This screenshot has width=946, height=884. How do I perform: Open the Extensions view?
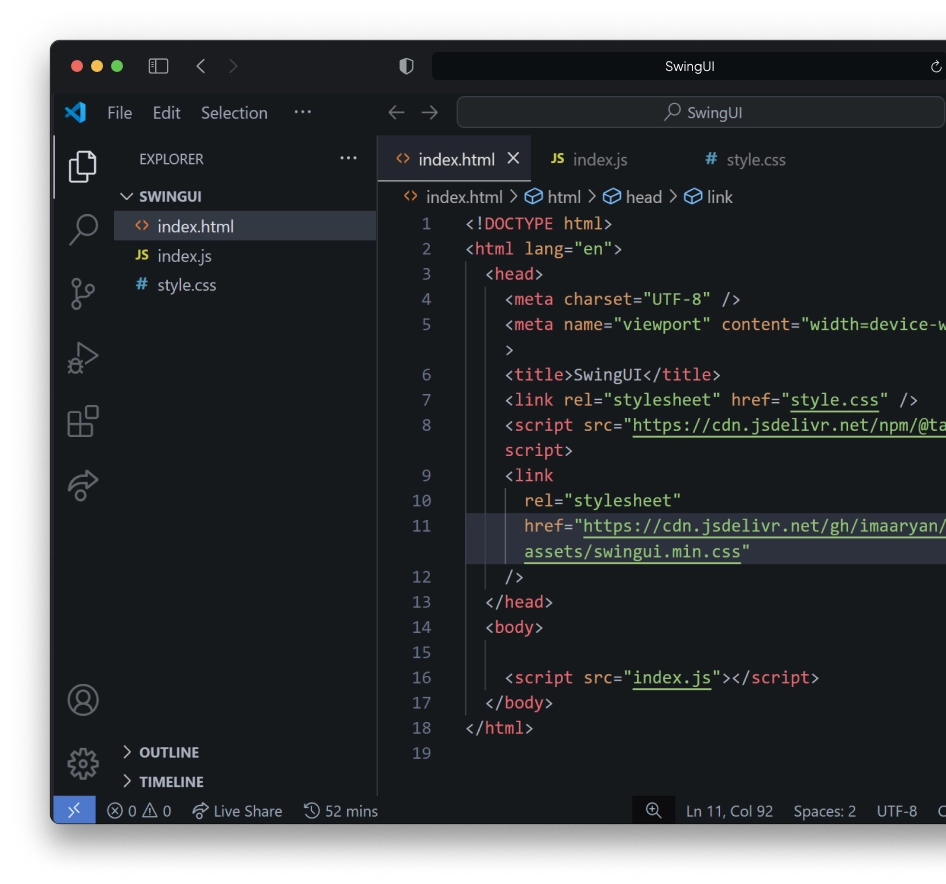coord(83,421)
